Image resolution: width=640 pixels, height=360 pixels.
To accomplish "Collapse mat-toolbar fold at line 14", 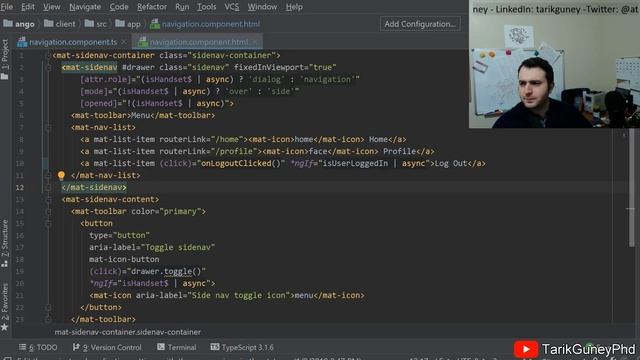I will (48, 211).
